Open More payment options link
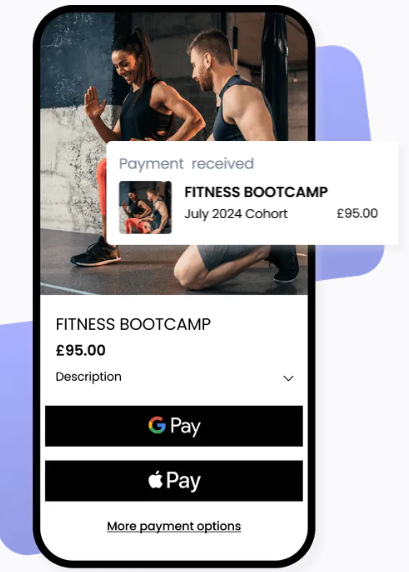Image resolution: width=409 pixels, height=572 pixels. pyautogui.click(x=174, y=526)
